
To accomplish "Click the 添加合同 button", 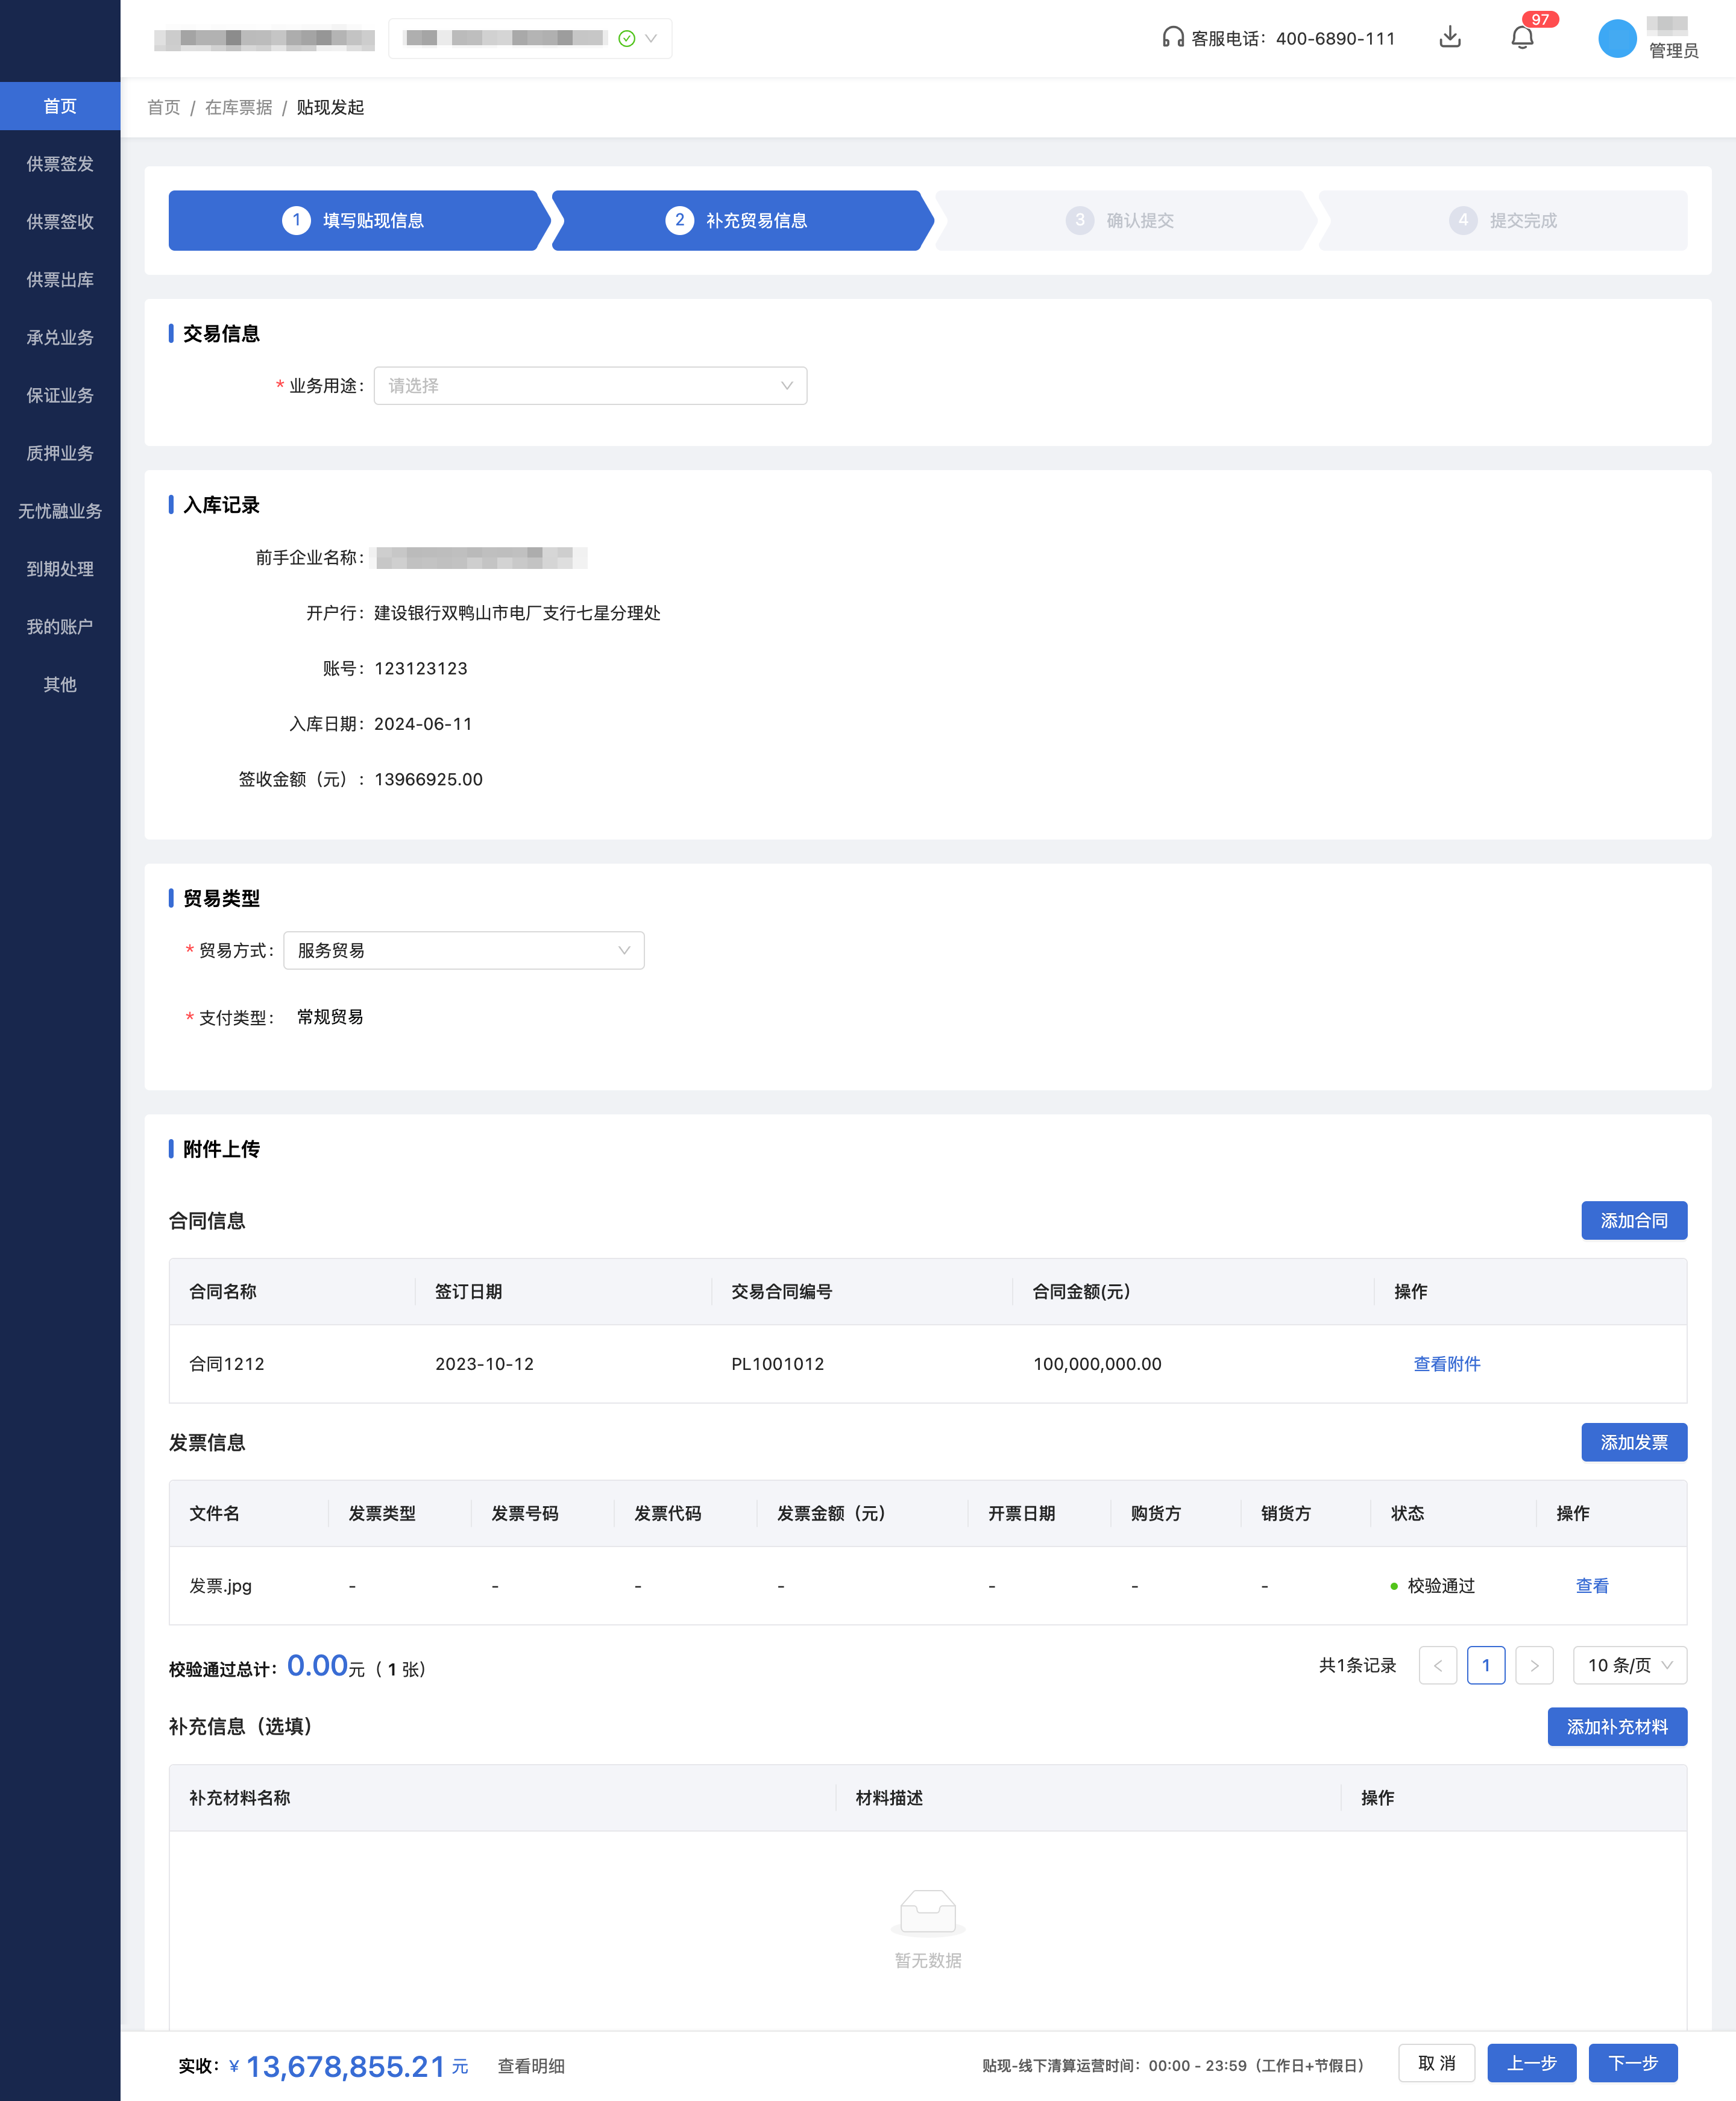I will (x=1634, y=1220).
